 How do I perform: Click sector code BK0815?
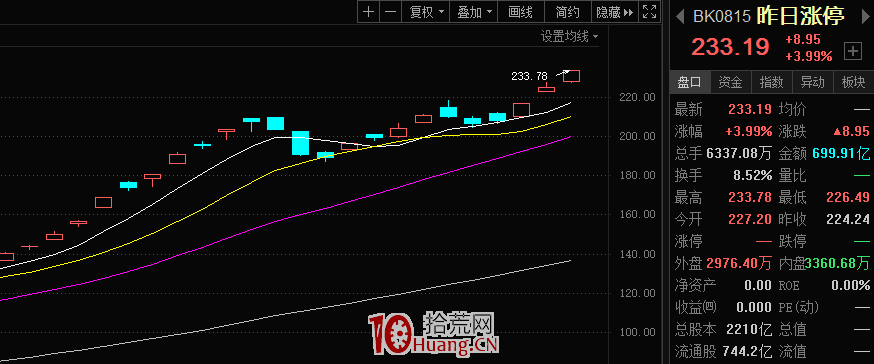(x=722, y=16)
